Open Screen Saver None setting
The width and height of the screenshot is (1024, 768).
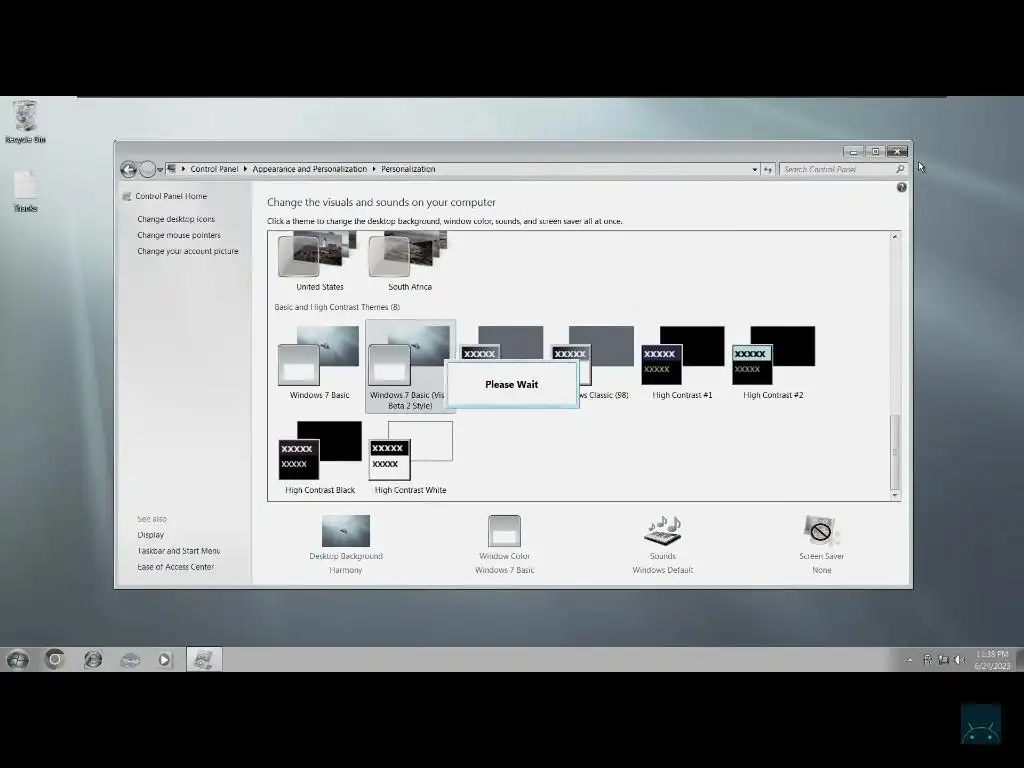click(822, 545)
